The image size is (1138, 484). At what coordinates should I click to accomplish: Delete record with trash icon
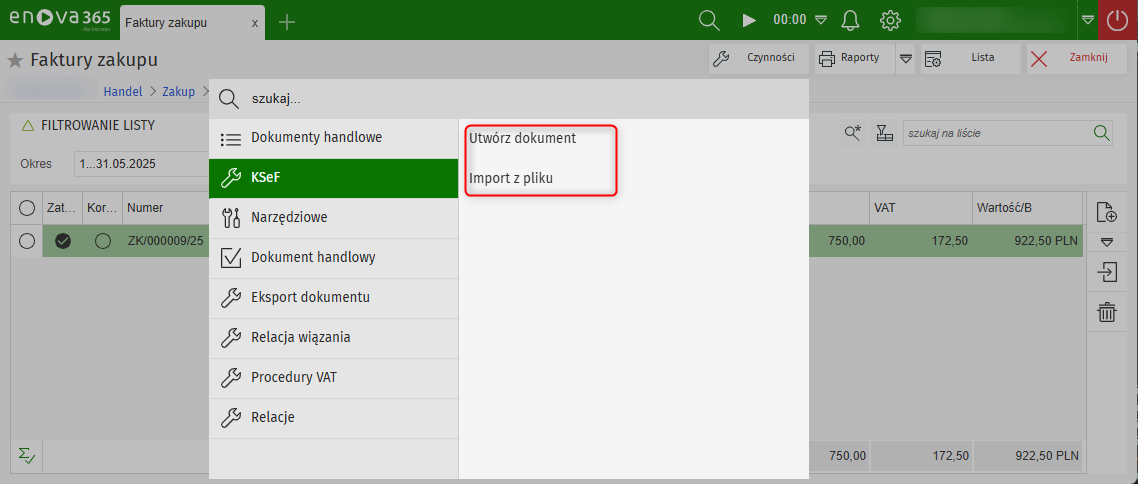click(1106, 313)
